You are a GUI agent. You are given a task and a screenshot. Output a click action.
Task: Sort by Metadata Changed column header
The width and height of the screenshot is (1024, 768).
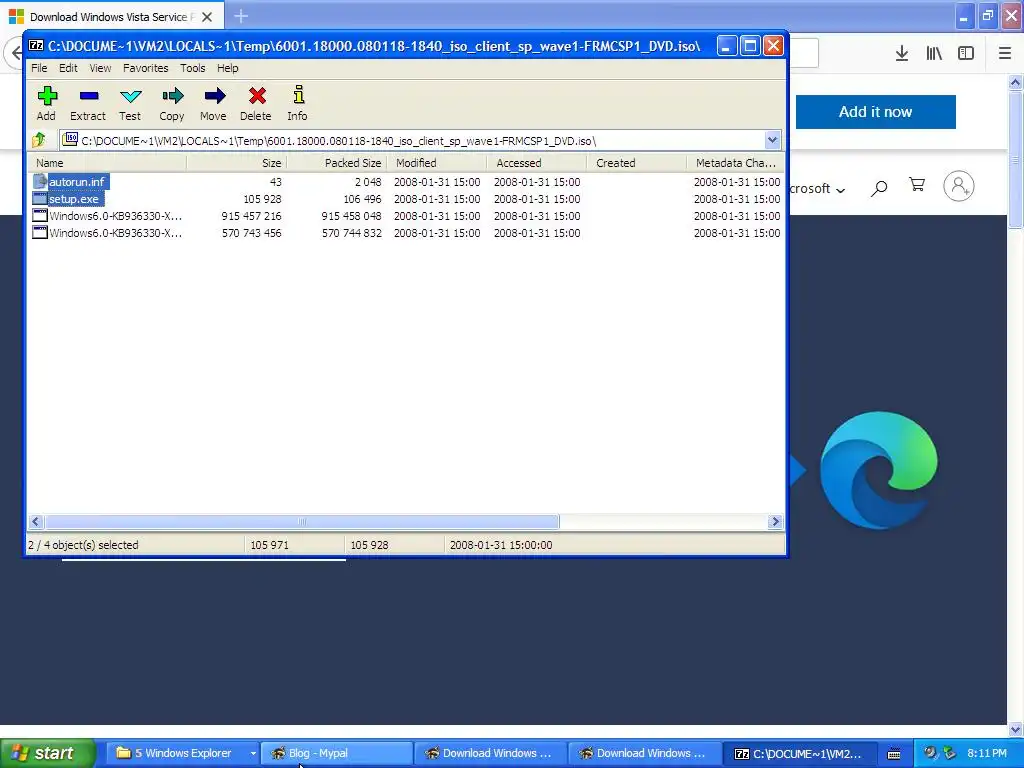pyautogui.click(x=735, y=163)
